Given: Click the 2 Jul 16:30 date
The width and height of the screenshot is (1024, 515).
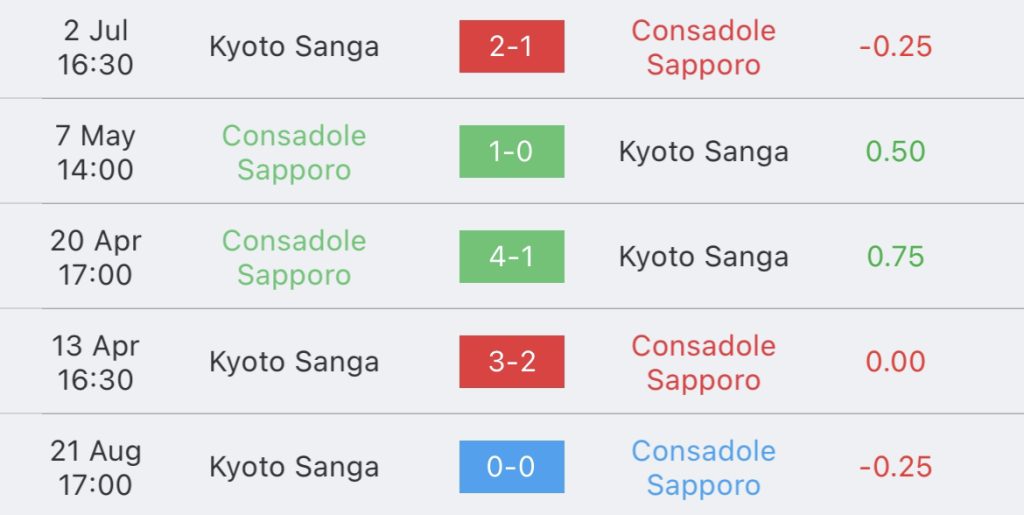Looking at the screenshot, I should [x=95, y=47].
